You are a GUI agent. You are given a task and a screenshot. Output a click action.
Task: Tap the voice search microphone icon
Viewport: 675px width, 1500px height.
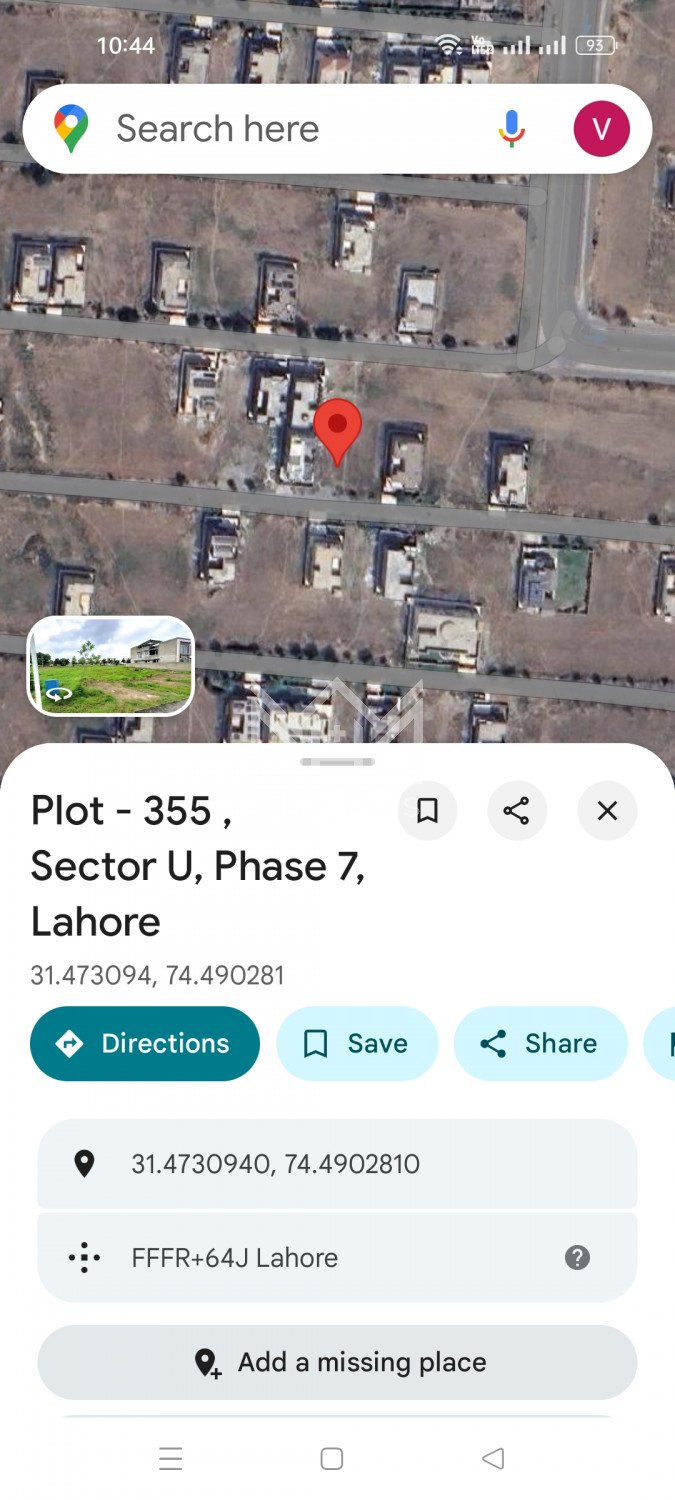(511, 129)
